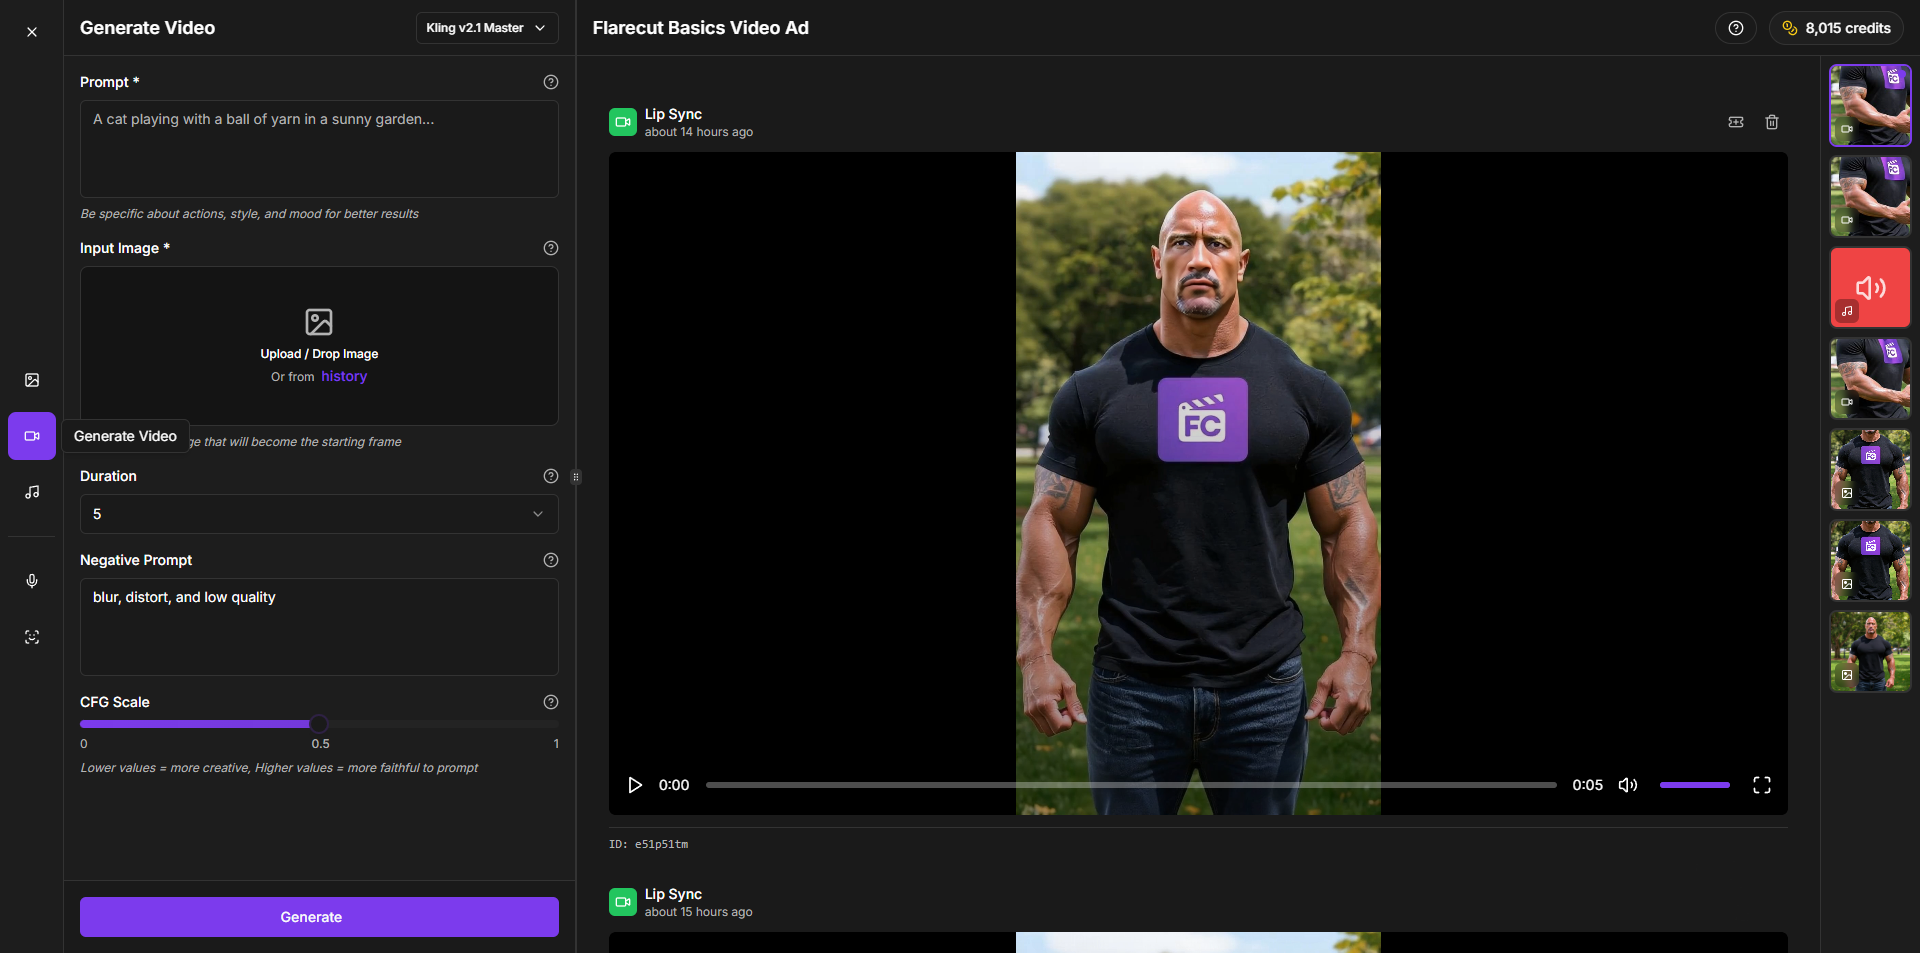This screenshot has height=953, width=1920.
Task: Click the purple Generate button
Action: coord(319,917)
